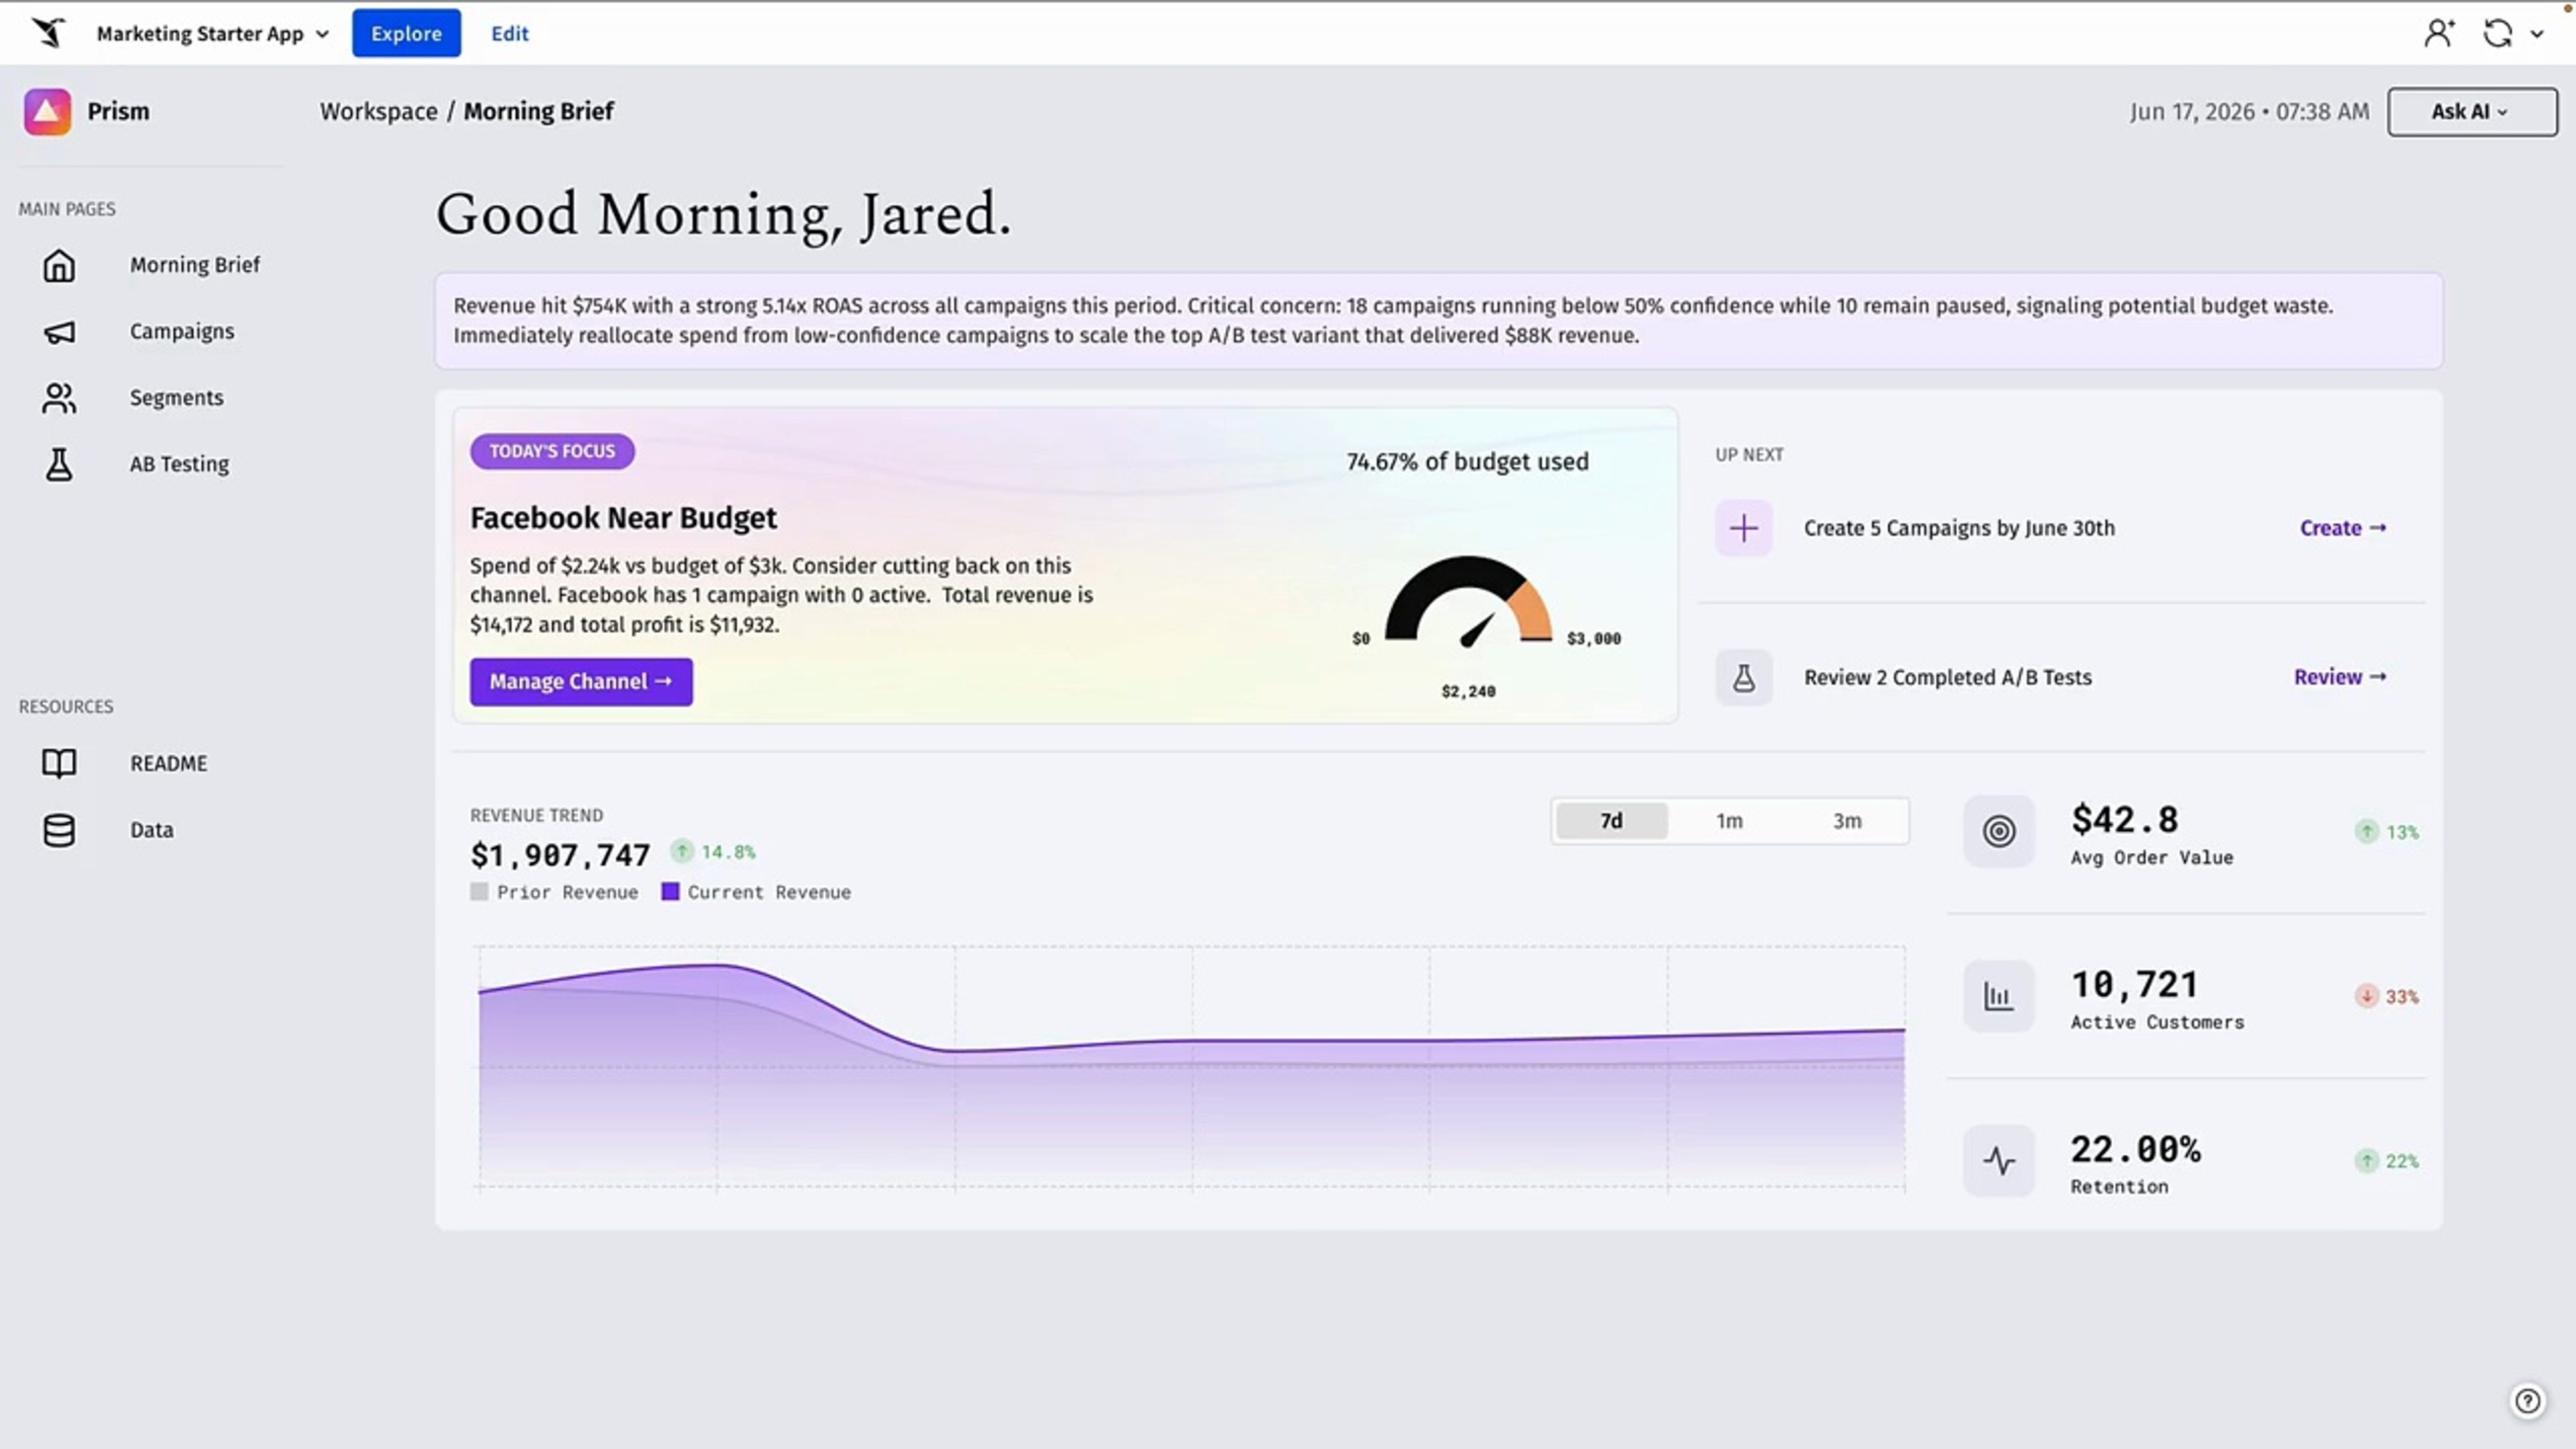Click the Morning Brief home icon
This screenshot has width=2576, height=1449.
coord(58,265)
